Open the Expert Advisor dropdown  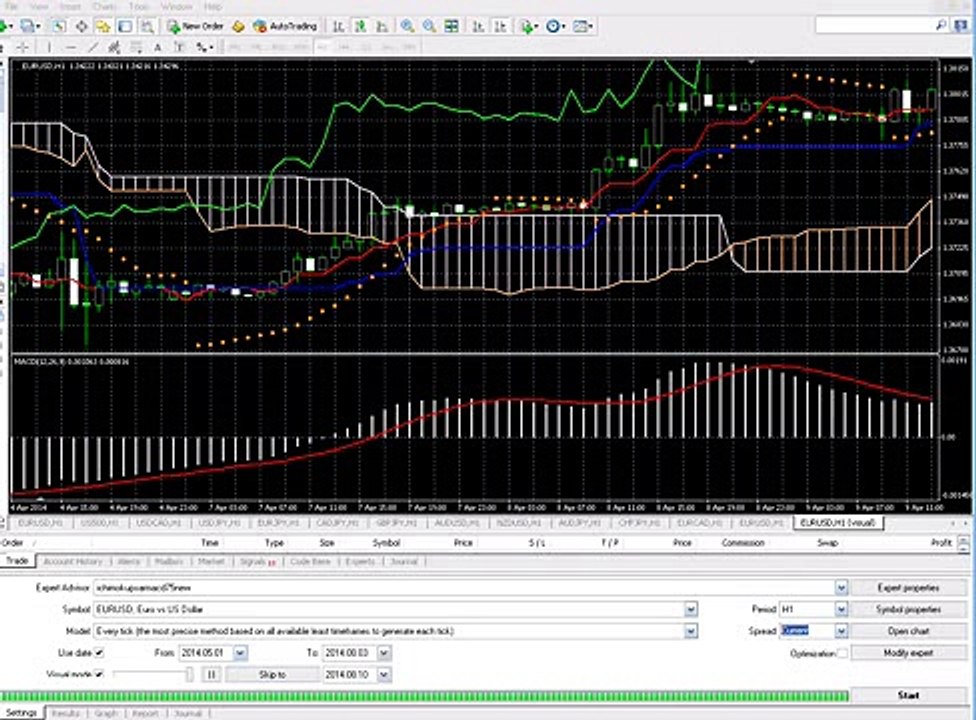(841, 587)
